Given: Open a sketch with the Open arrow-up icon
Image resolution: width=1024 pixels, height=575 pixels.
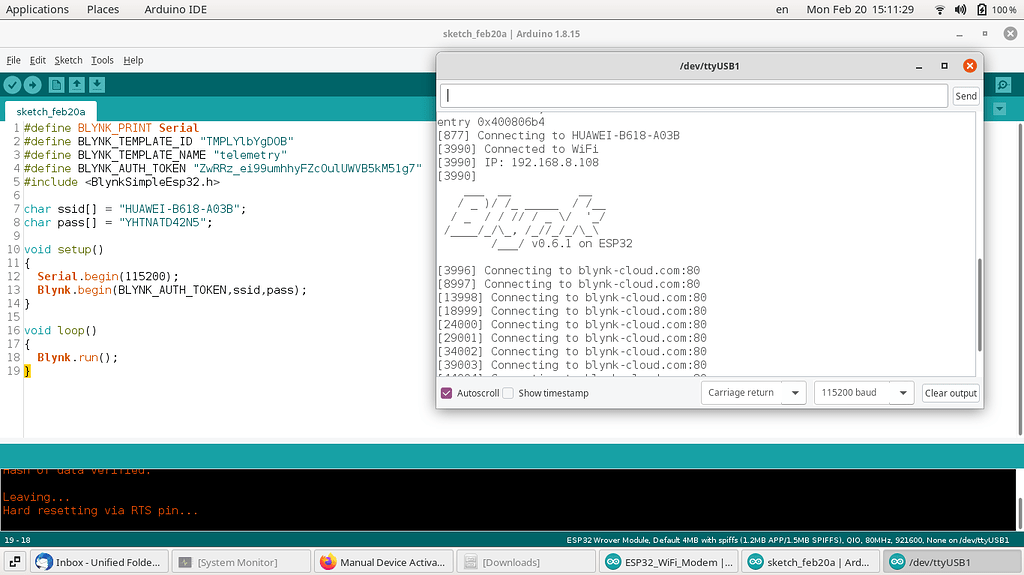Looking at the screenshot, I should [x=76, y=85].
